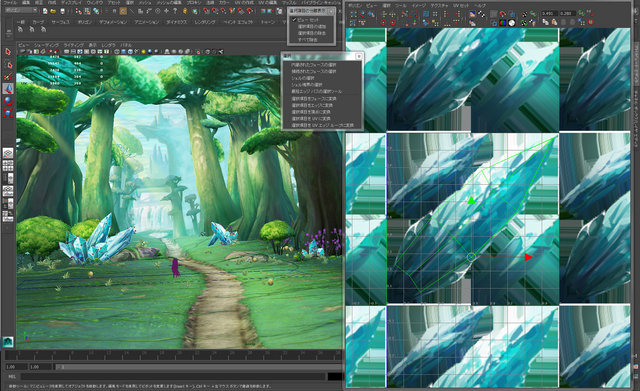Viewport: 640px width, 391px height.
Task: Click green up-arrow manipulator in UV editor
Action: click(471, 200)
